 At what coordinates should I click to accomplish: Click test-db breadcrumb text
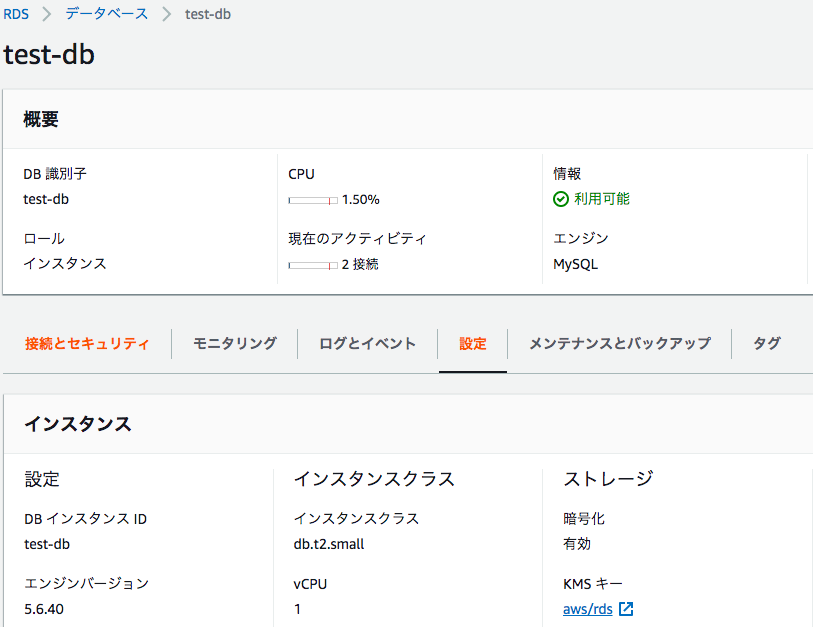208,14
